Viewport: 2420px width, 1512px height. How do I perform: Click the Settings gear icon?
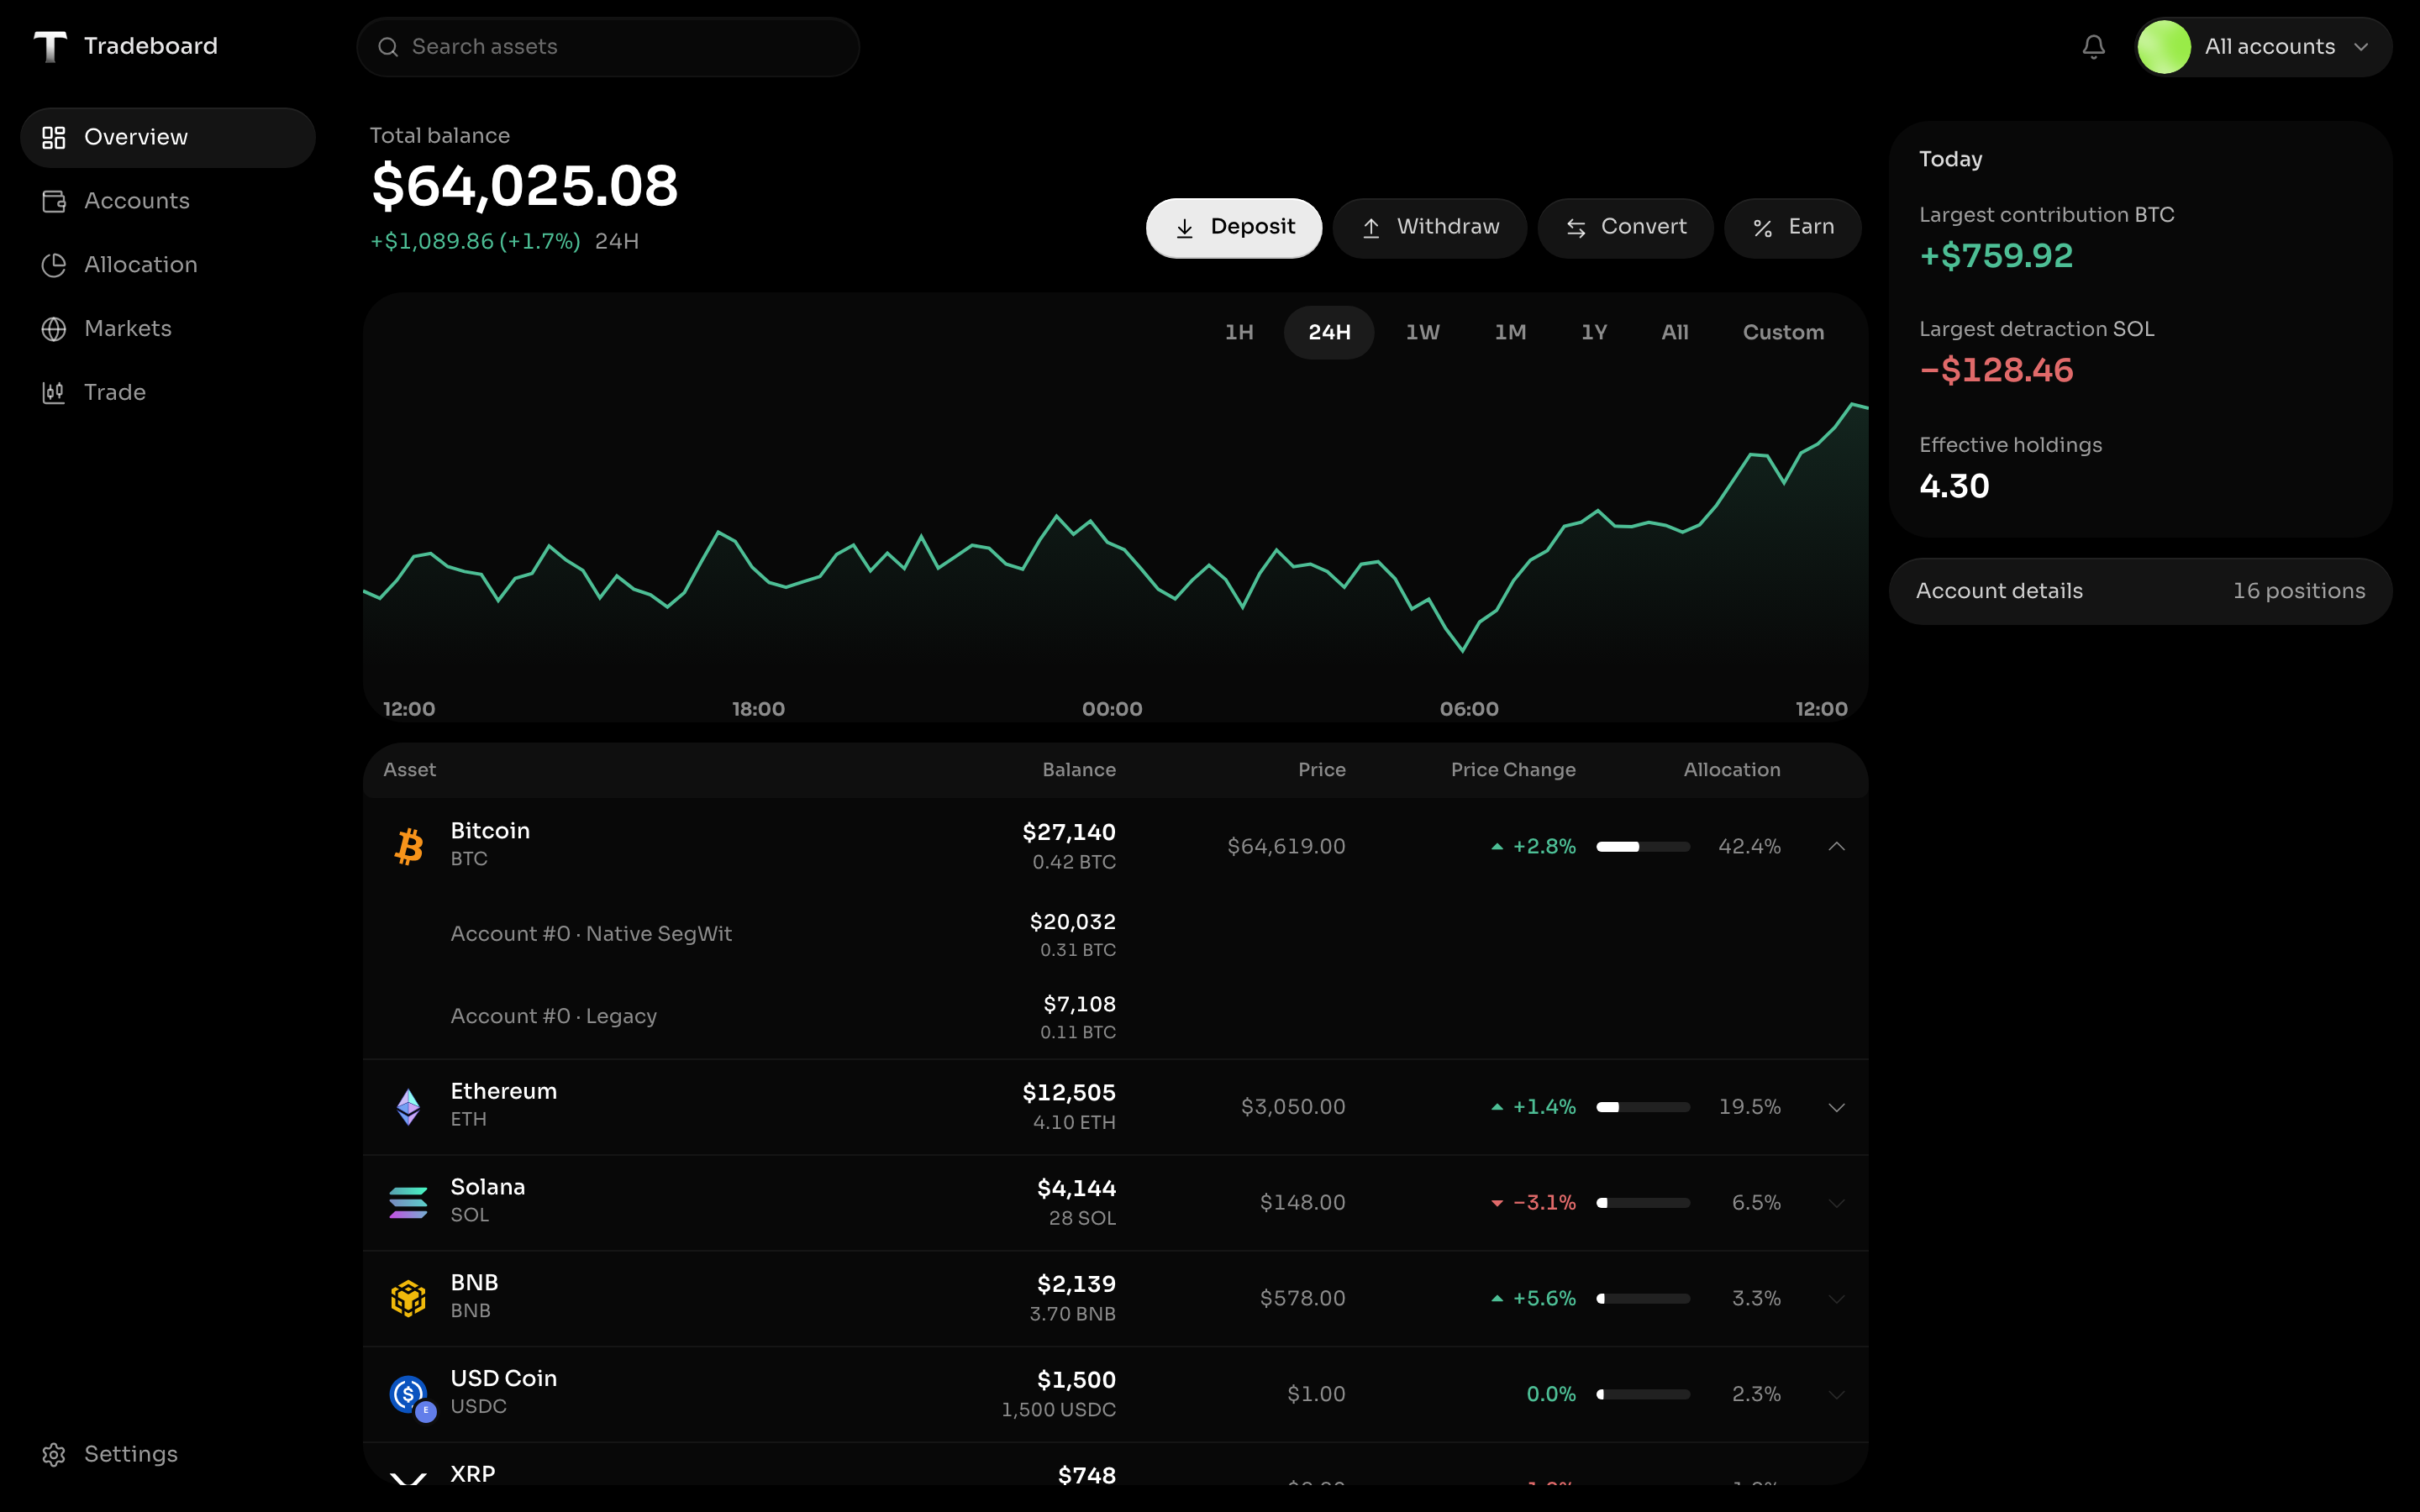(54, 1454)
